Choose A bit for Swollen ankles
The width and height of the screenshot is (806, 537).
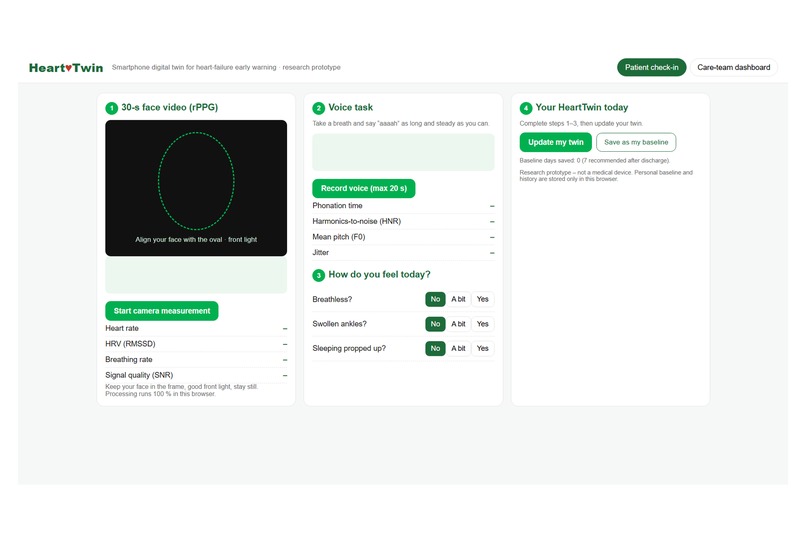(x=458, y=324)
